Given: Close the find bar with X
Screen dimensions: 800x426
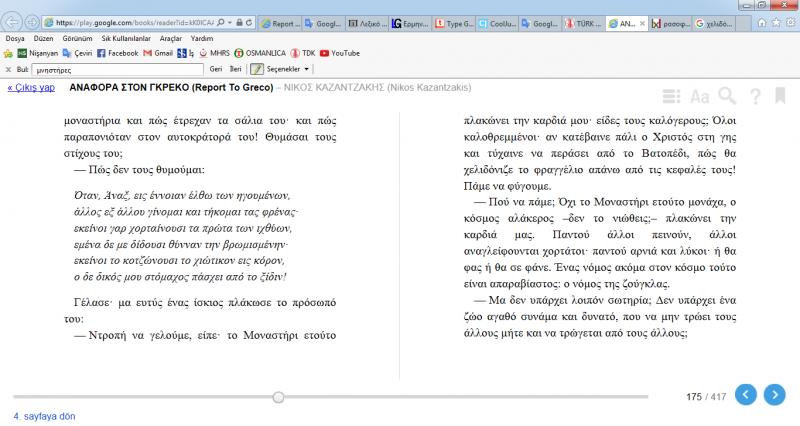Looking at the screenshot, I should point(9,69).
